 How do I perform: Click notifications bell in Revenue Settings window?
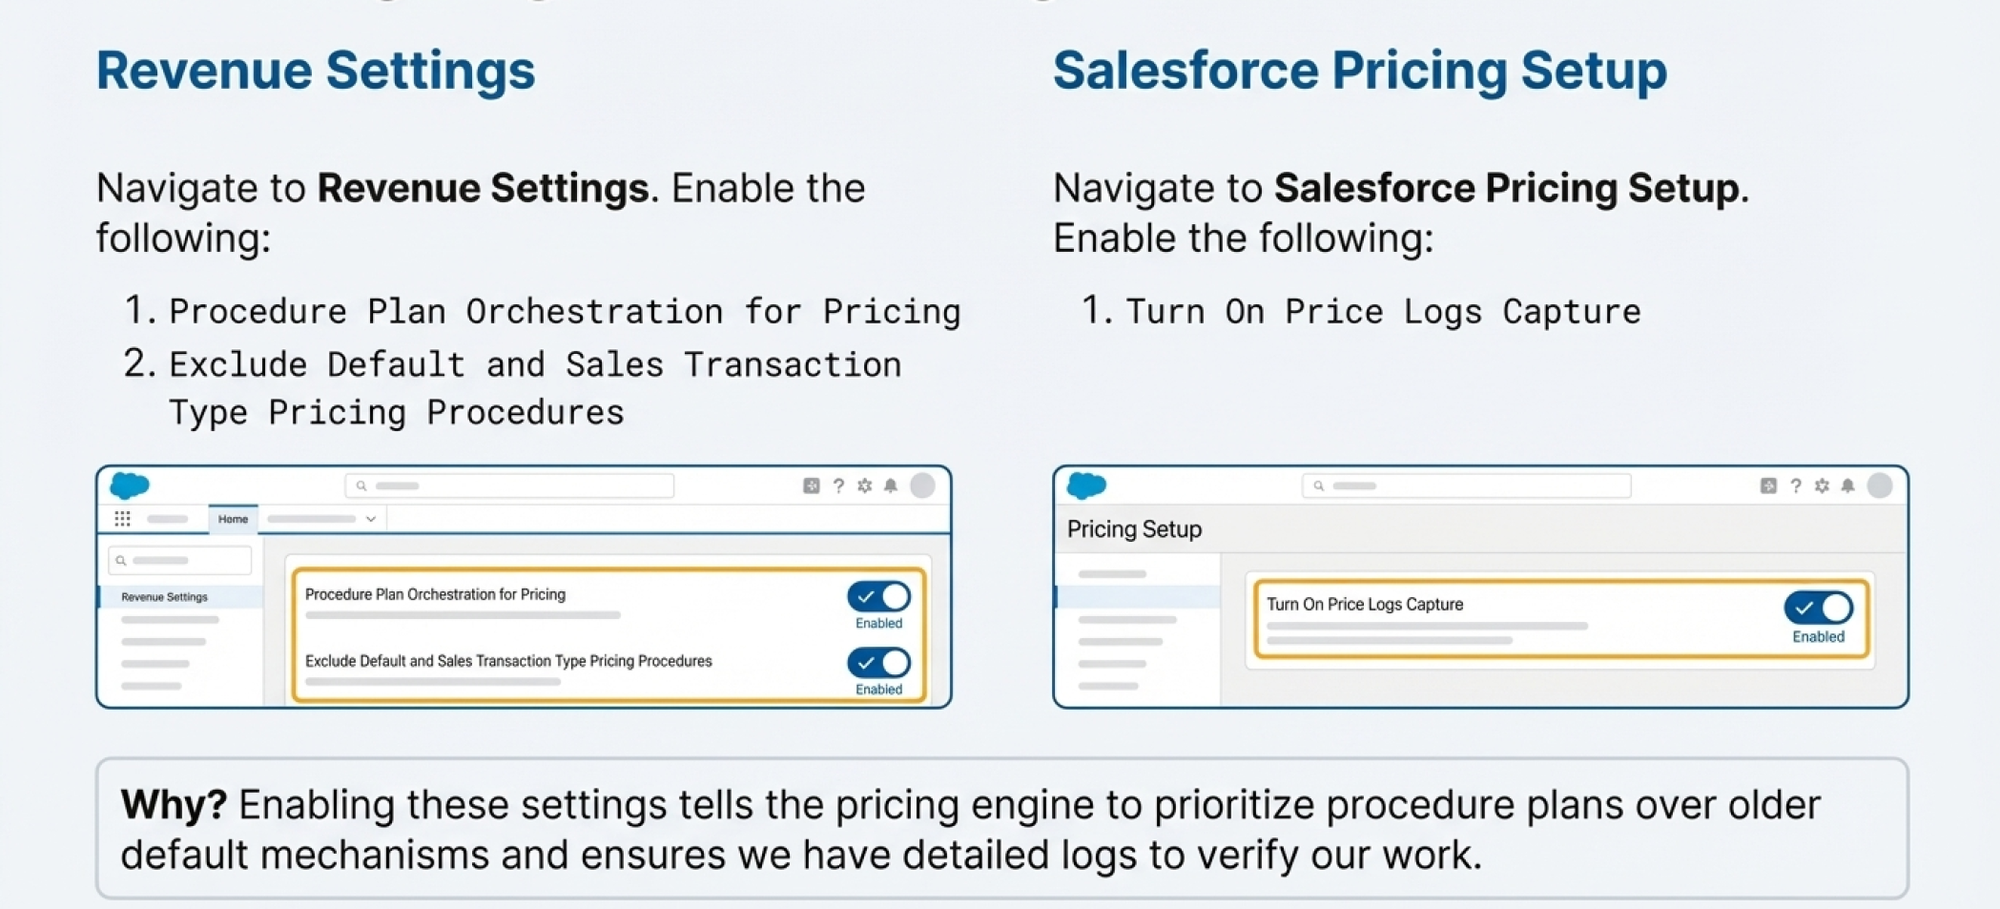890,486
